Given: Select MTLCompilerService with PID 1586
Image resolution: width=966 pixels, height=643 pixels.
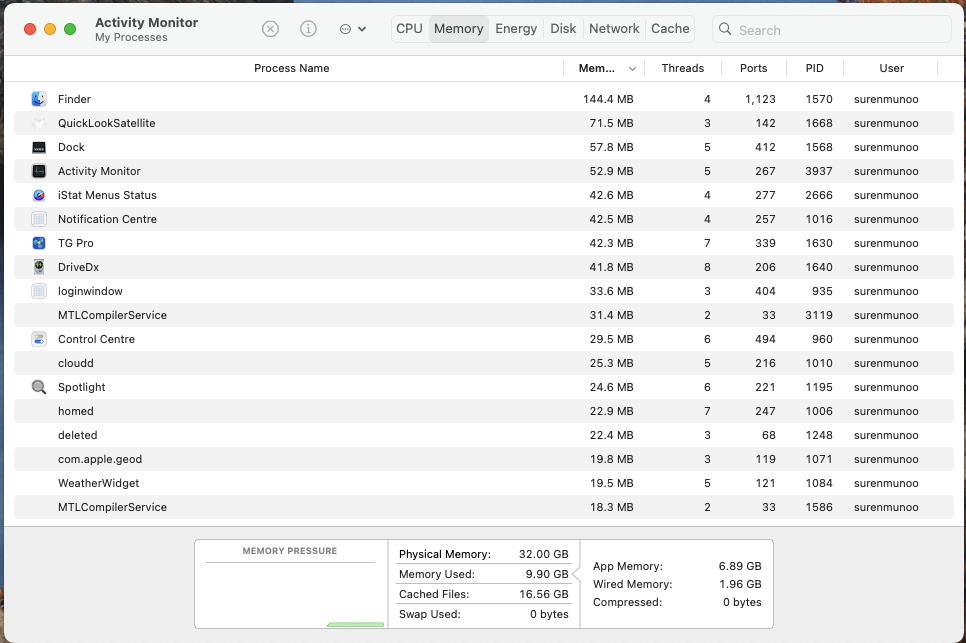Looking at the screenshot, I should point(112,508).
